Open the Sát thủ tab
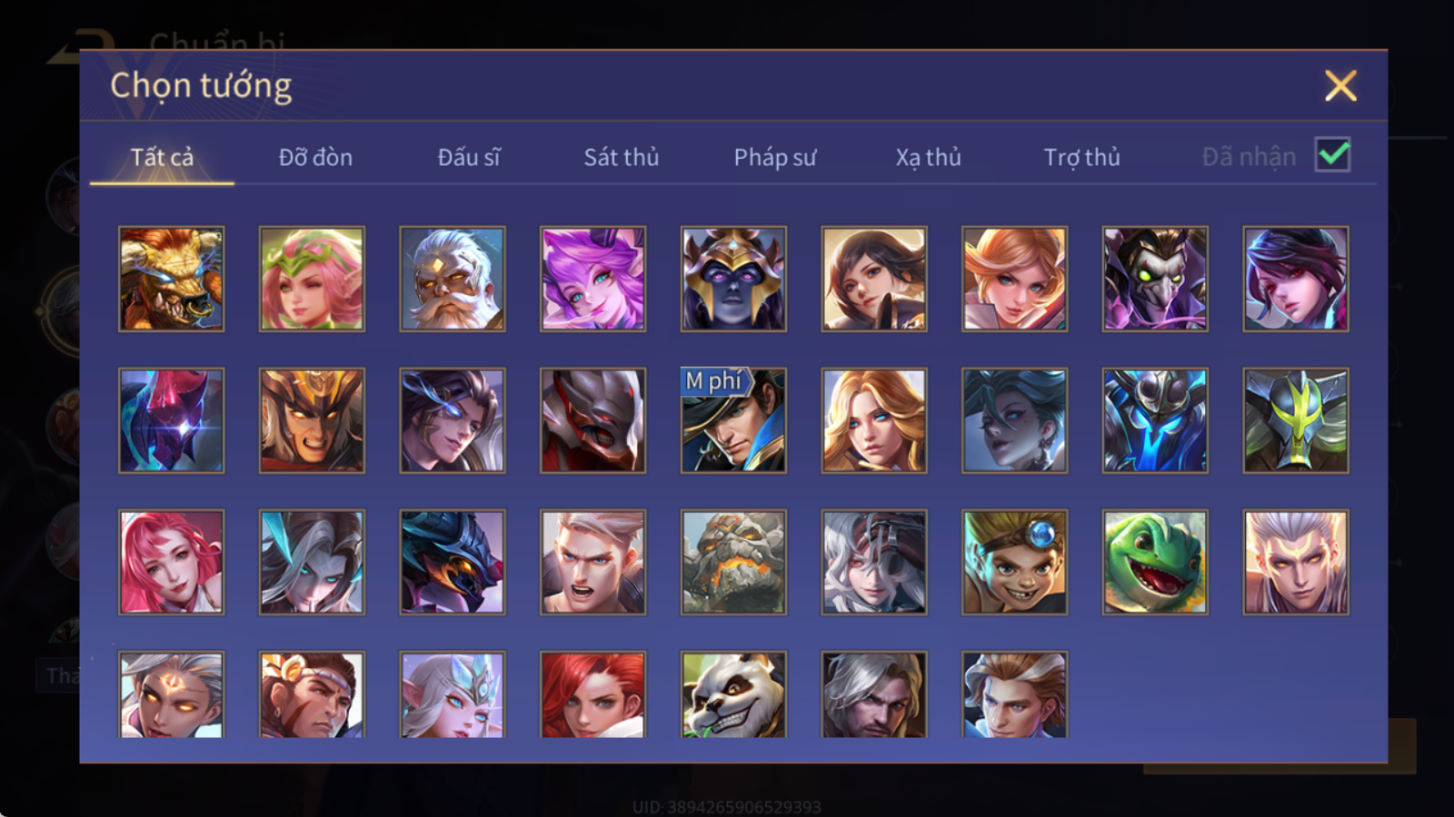1454x817 pixels. pos(621,157)
